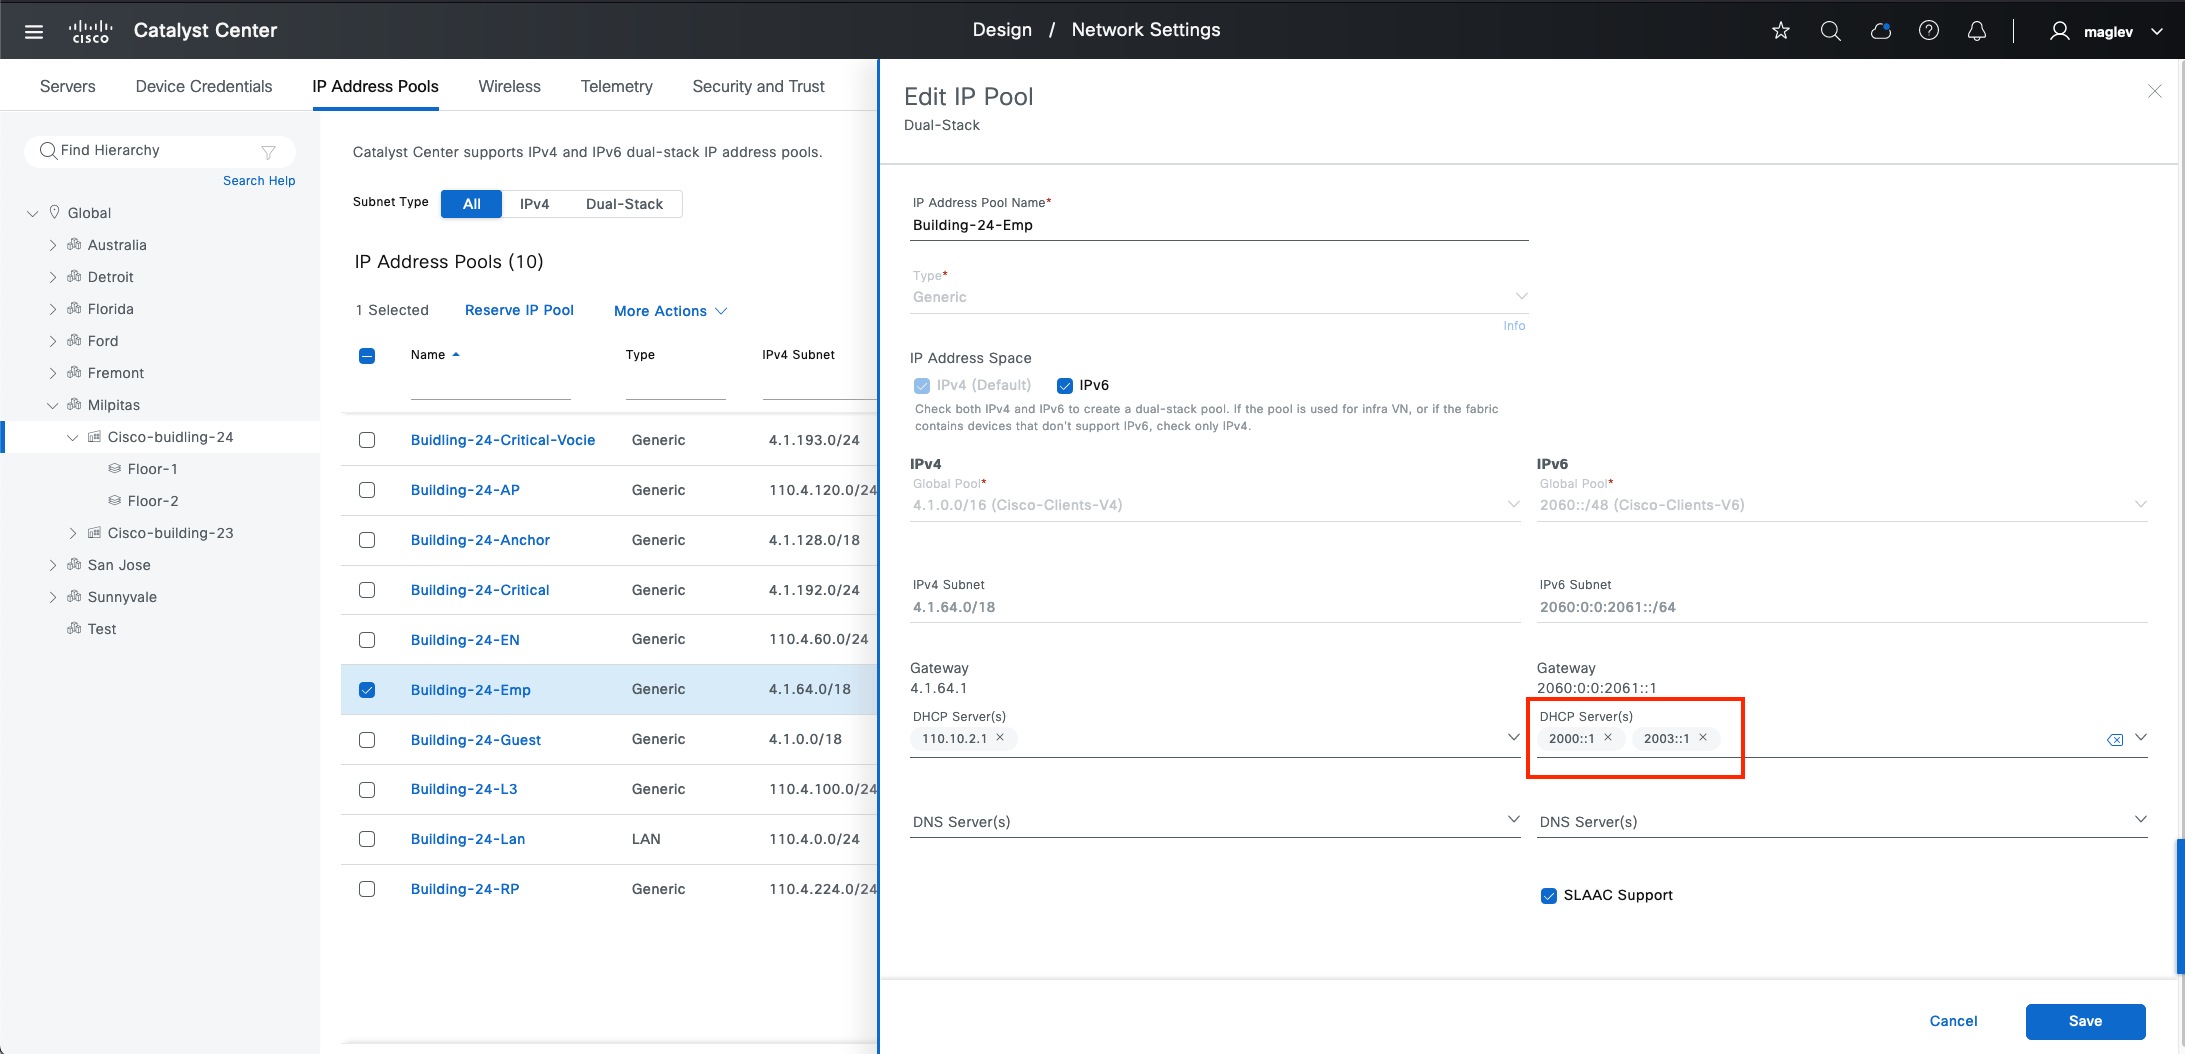Uncheck the SLAAC Support checkbox

1549,896
